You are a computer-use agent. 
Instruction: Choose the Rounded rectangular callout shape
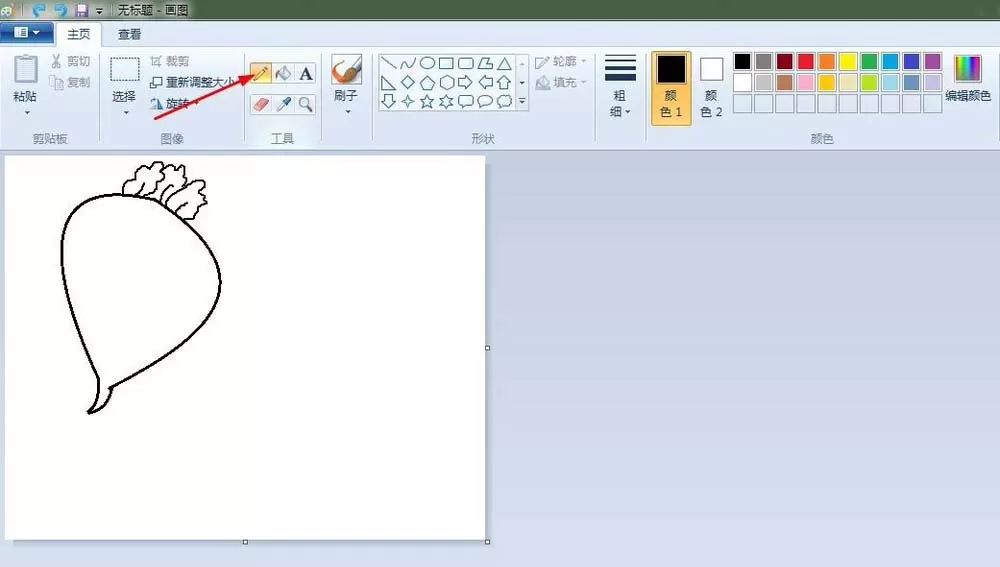(466, 101)
